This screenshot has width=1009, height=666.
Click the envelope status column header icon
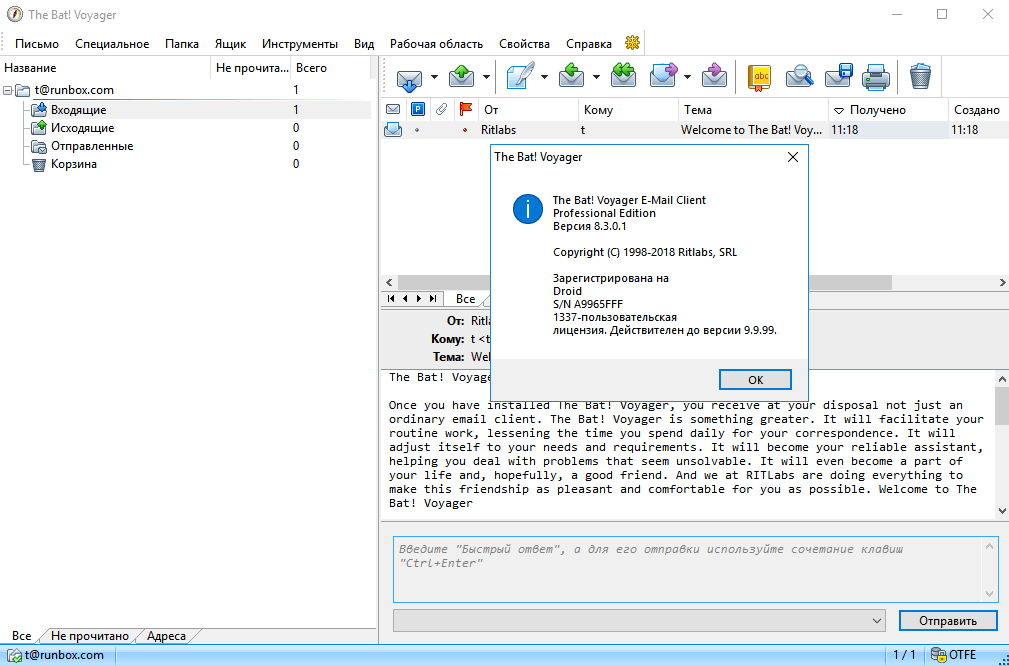click(393, 109)
